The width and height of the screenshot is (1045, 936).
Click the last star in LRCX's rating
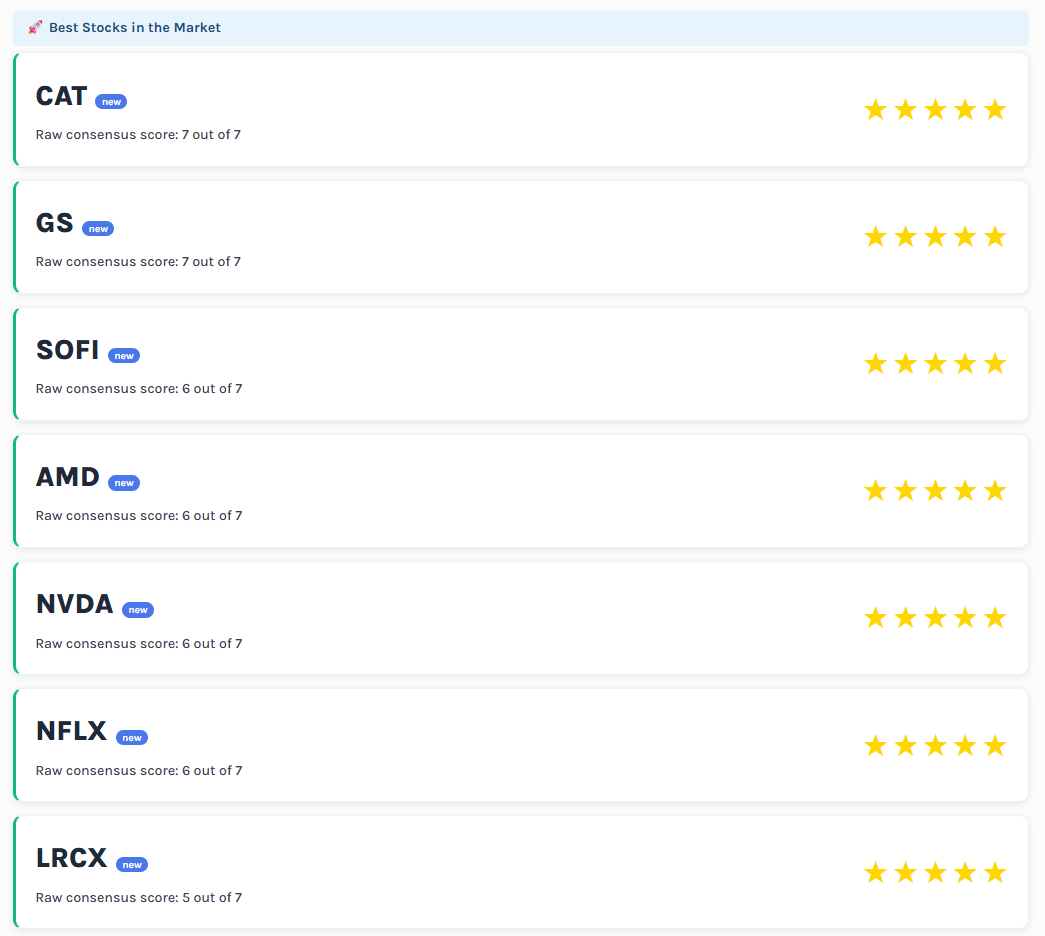pos(995,872)
